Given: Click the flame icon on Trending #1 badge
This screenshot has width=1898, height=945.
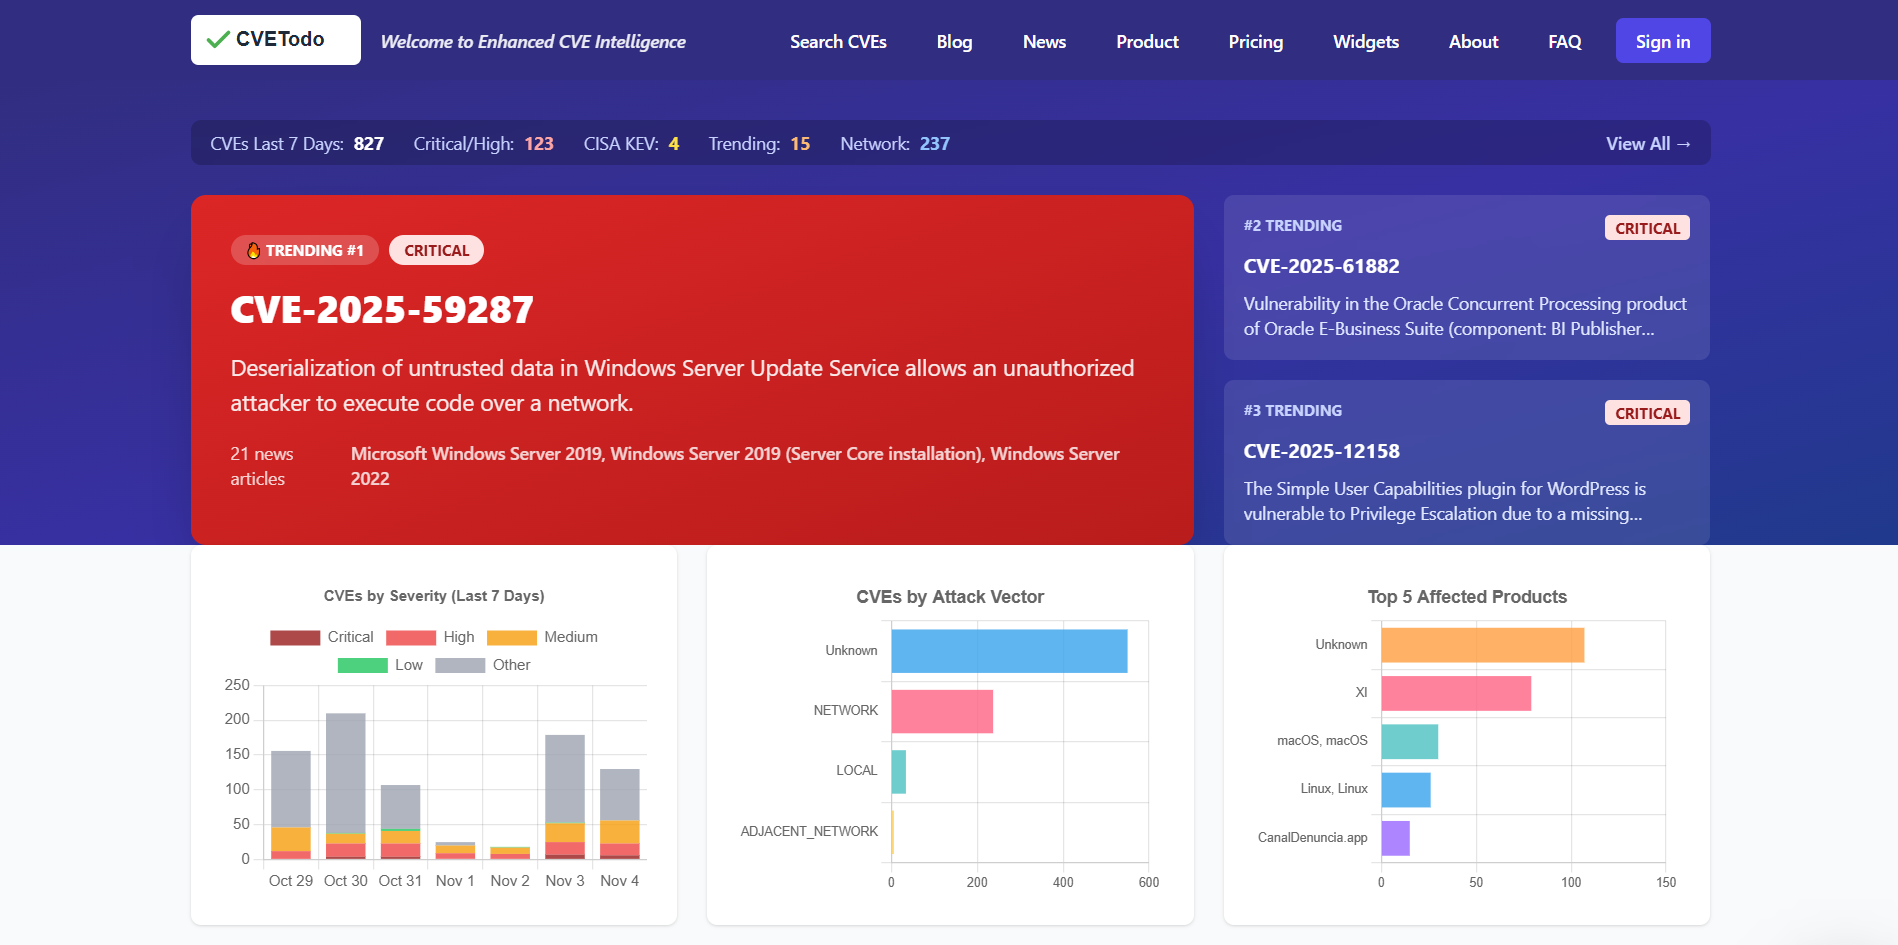Looking at the screenshot, I should pyautogui.click(x=252, y=250).
